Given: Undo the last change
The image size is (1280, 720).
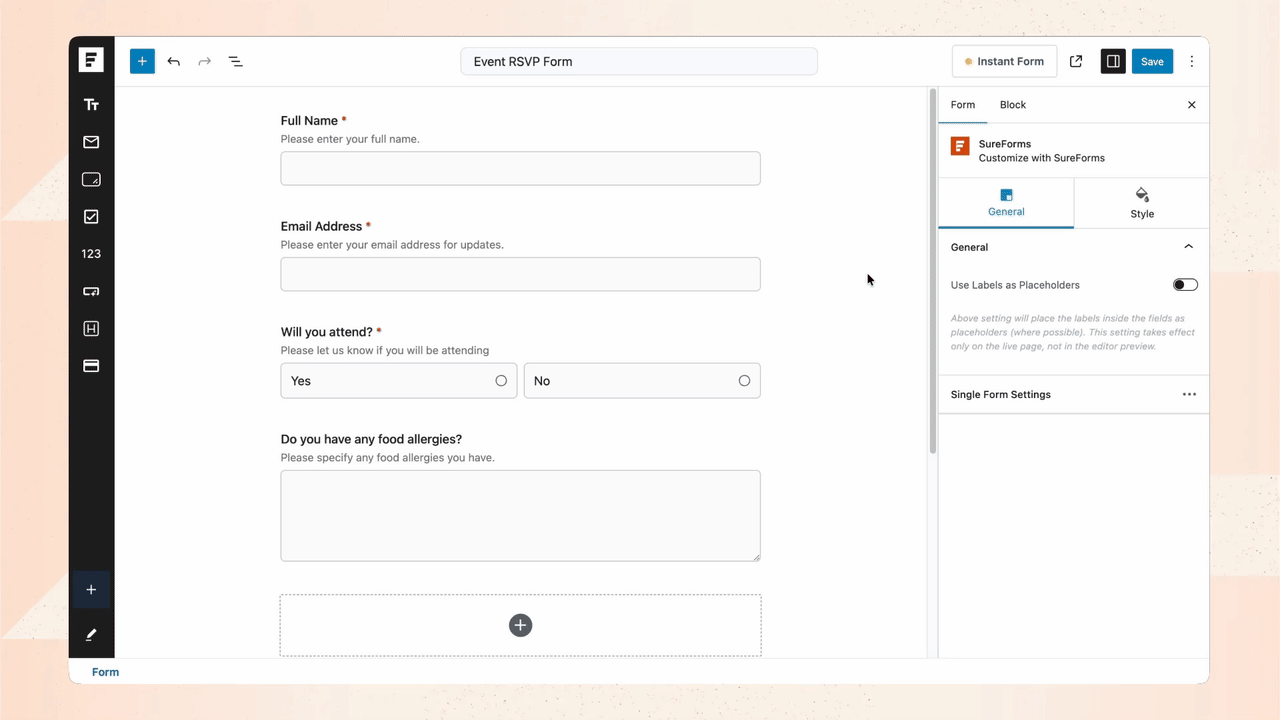Looking at the screenshot, I should (174, 61).
